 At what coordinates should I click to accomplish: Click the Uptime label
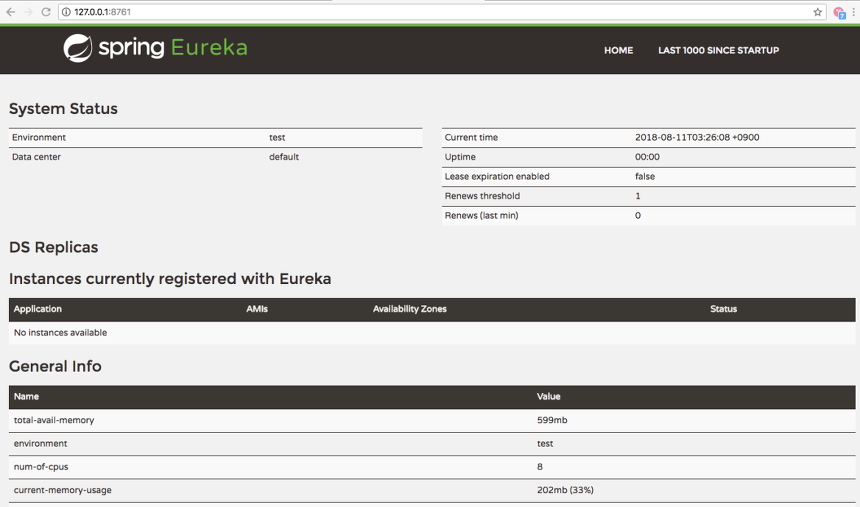pos(460,157)
